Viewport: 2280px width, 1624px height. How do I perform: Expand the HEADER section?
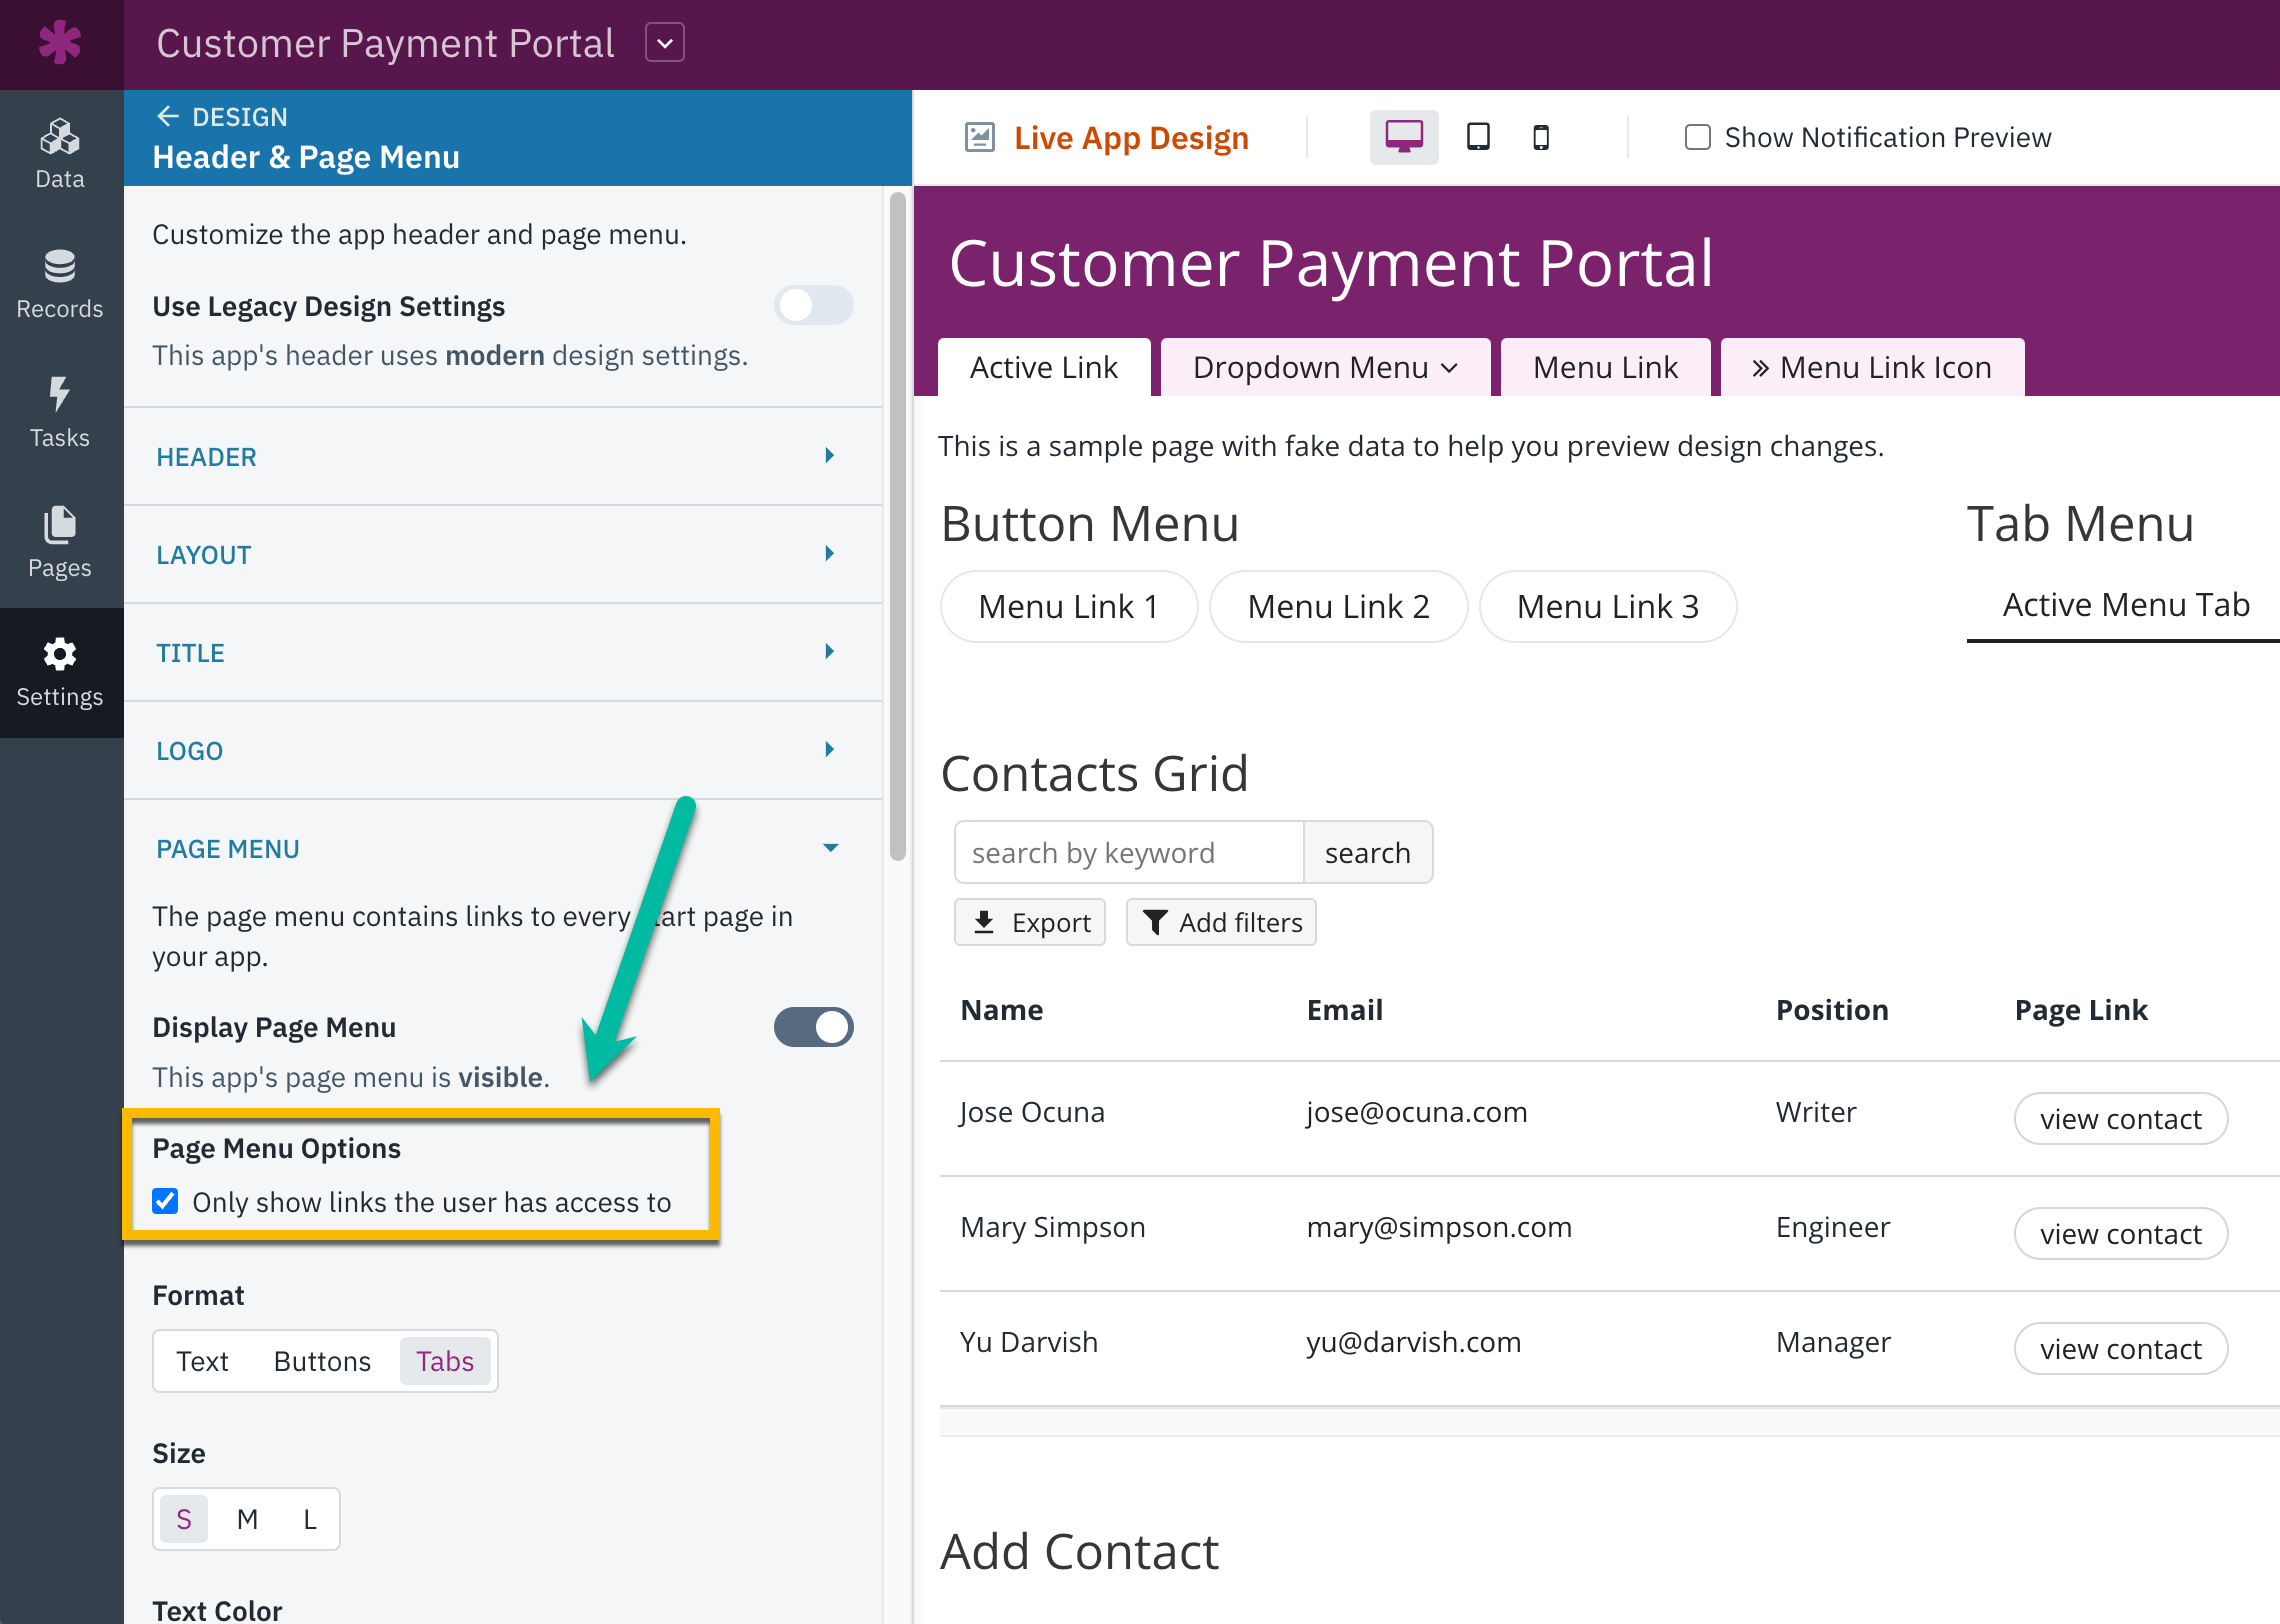point(503,456)
